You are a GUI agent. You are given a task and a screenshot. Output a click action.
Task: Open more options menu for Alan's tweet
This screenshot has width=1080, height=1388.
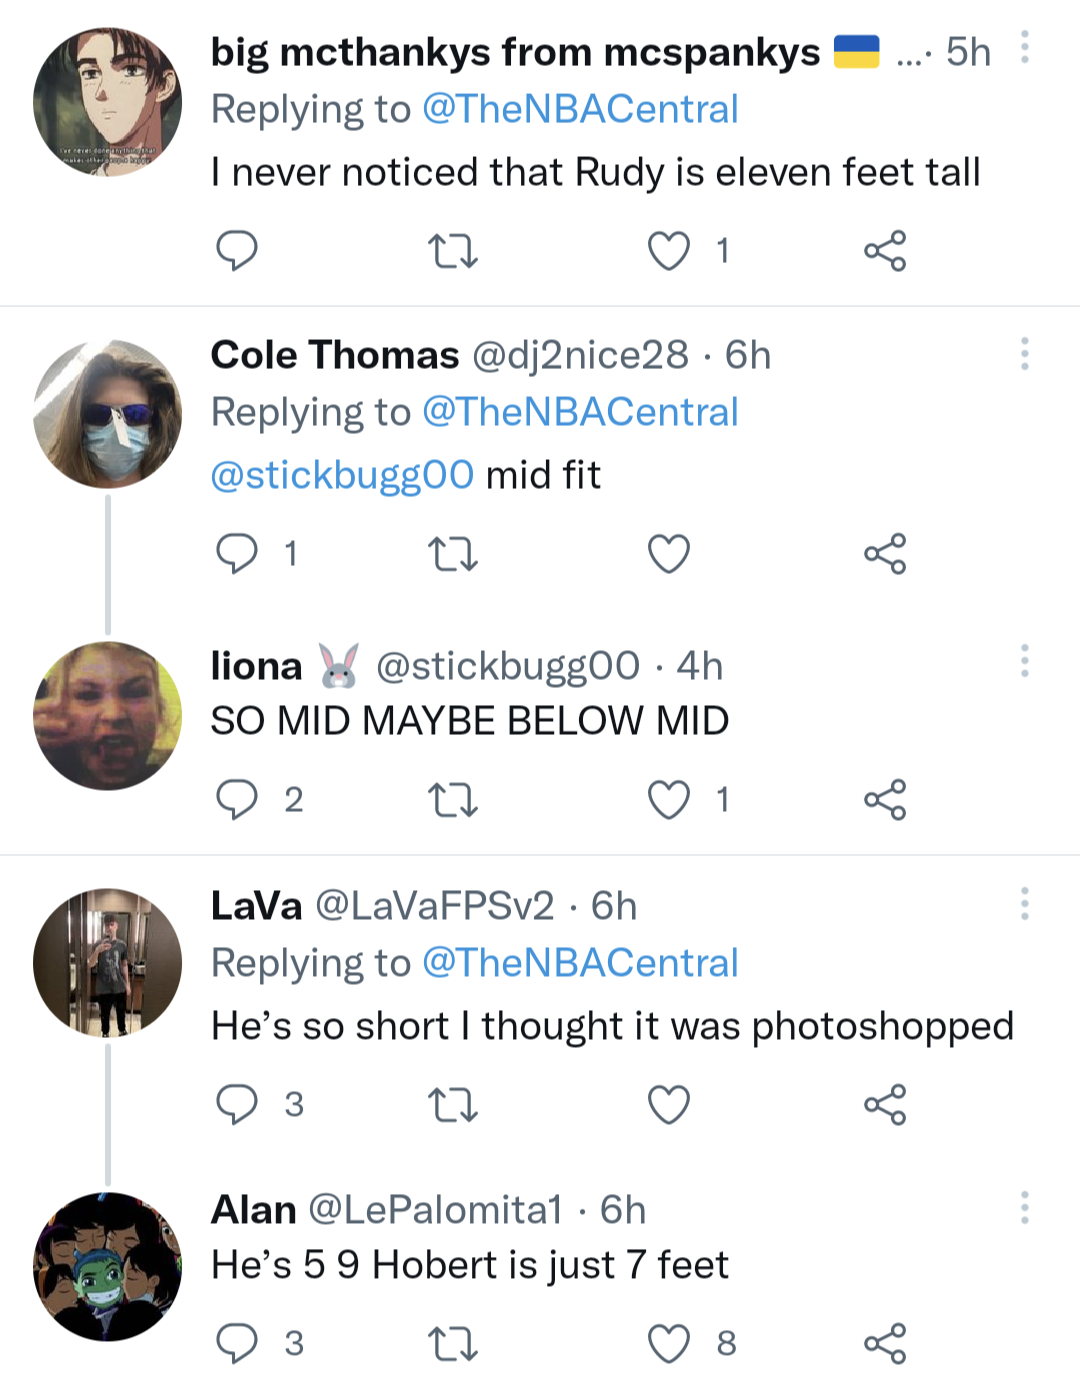(1025, 1208)
